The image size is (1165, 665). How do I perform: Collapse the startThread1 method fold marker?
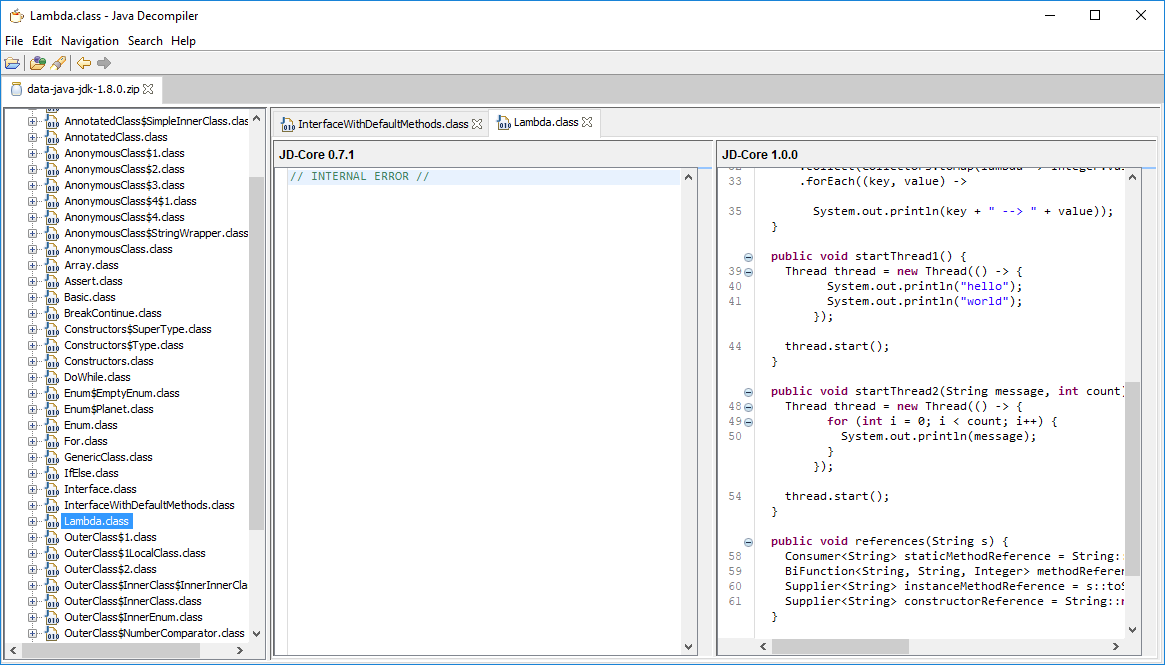pos(748,257)
